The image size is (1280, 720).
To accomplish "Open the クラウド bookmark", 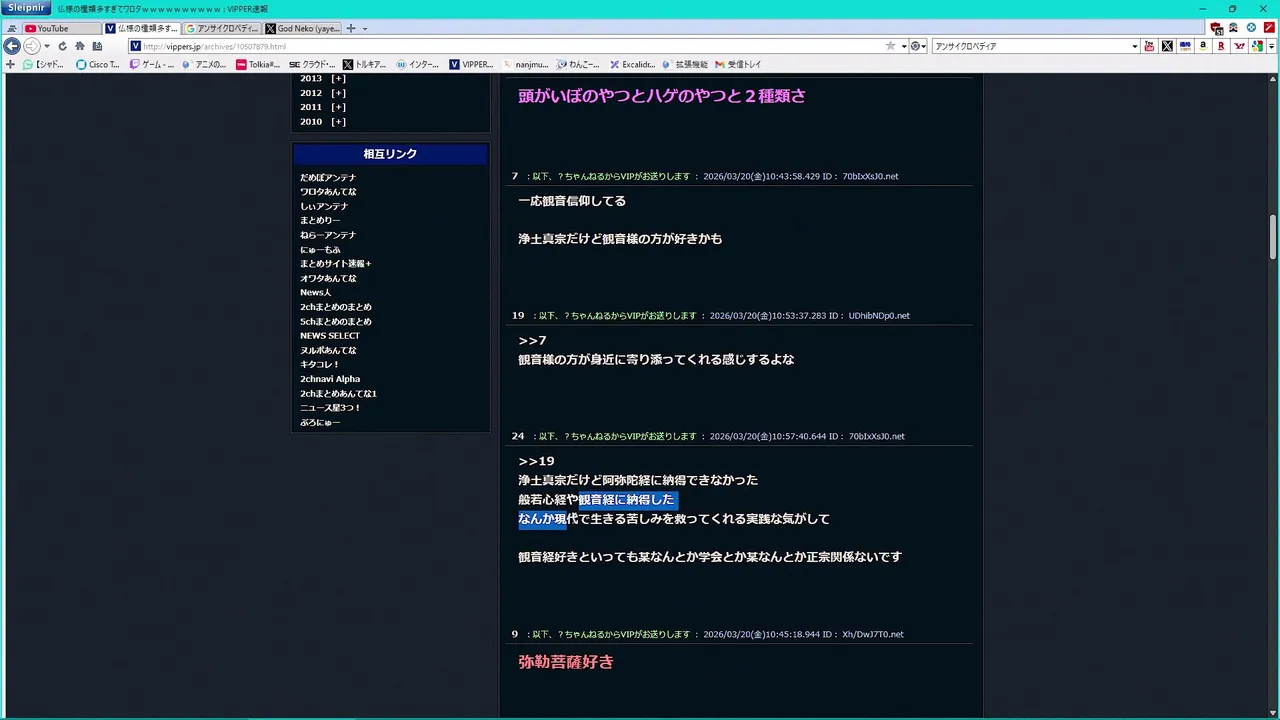I will [312, 64].
